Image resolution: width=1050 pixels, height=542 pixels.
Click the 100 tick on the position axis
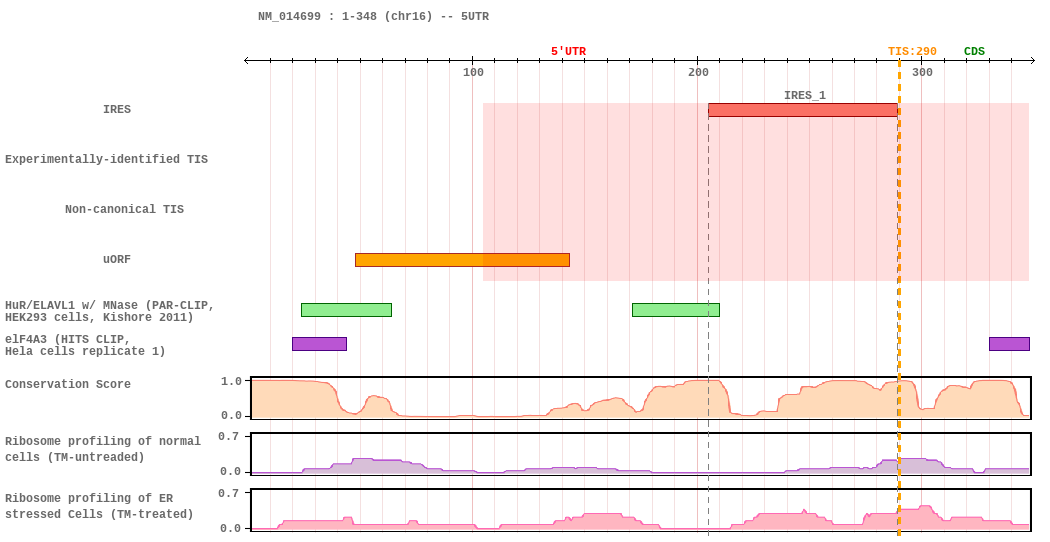[473, 72]
